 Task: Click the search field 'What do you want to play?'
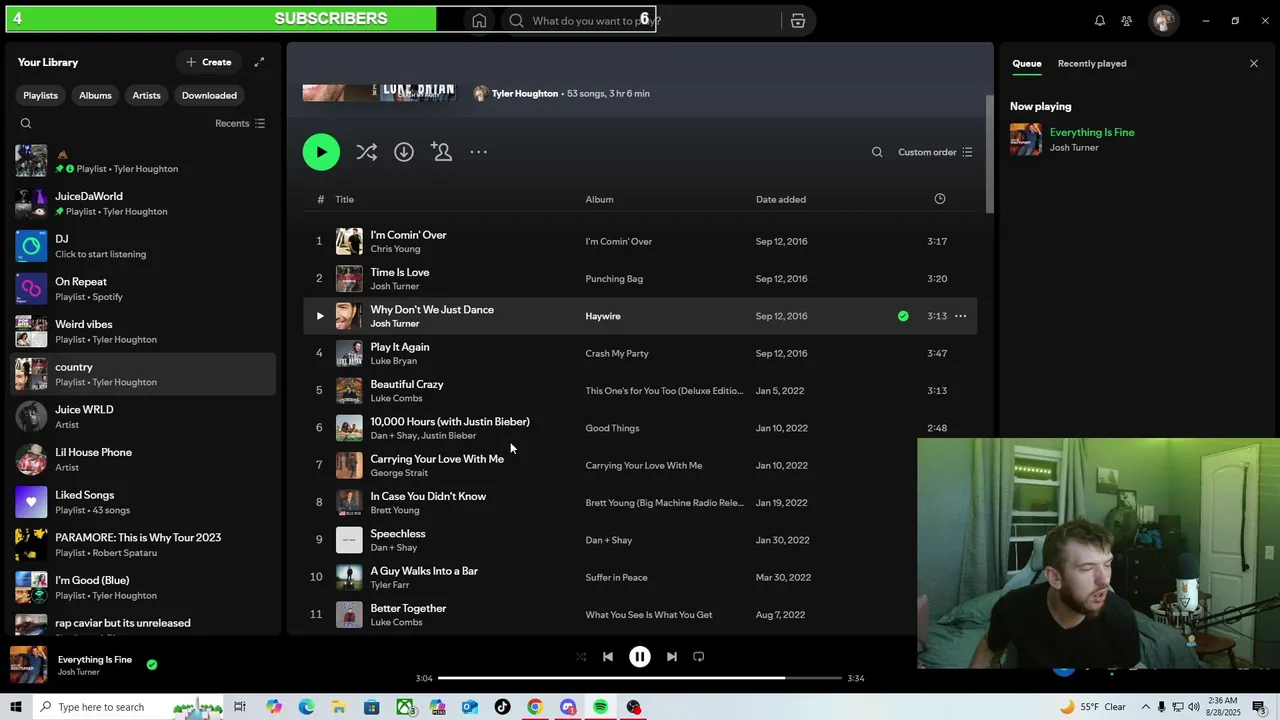[640, 21]
